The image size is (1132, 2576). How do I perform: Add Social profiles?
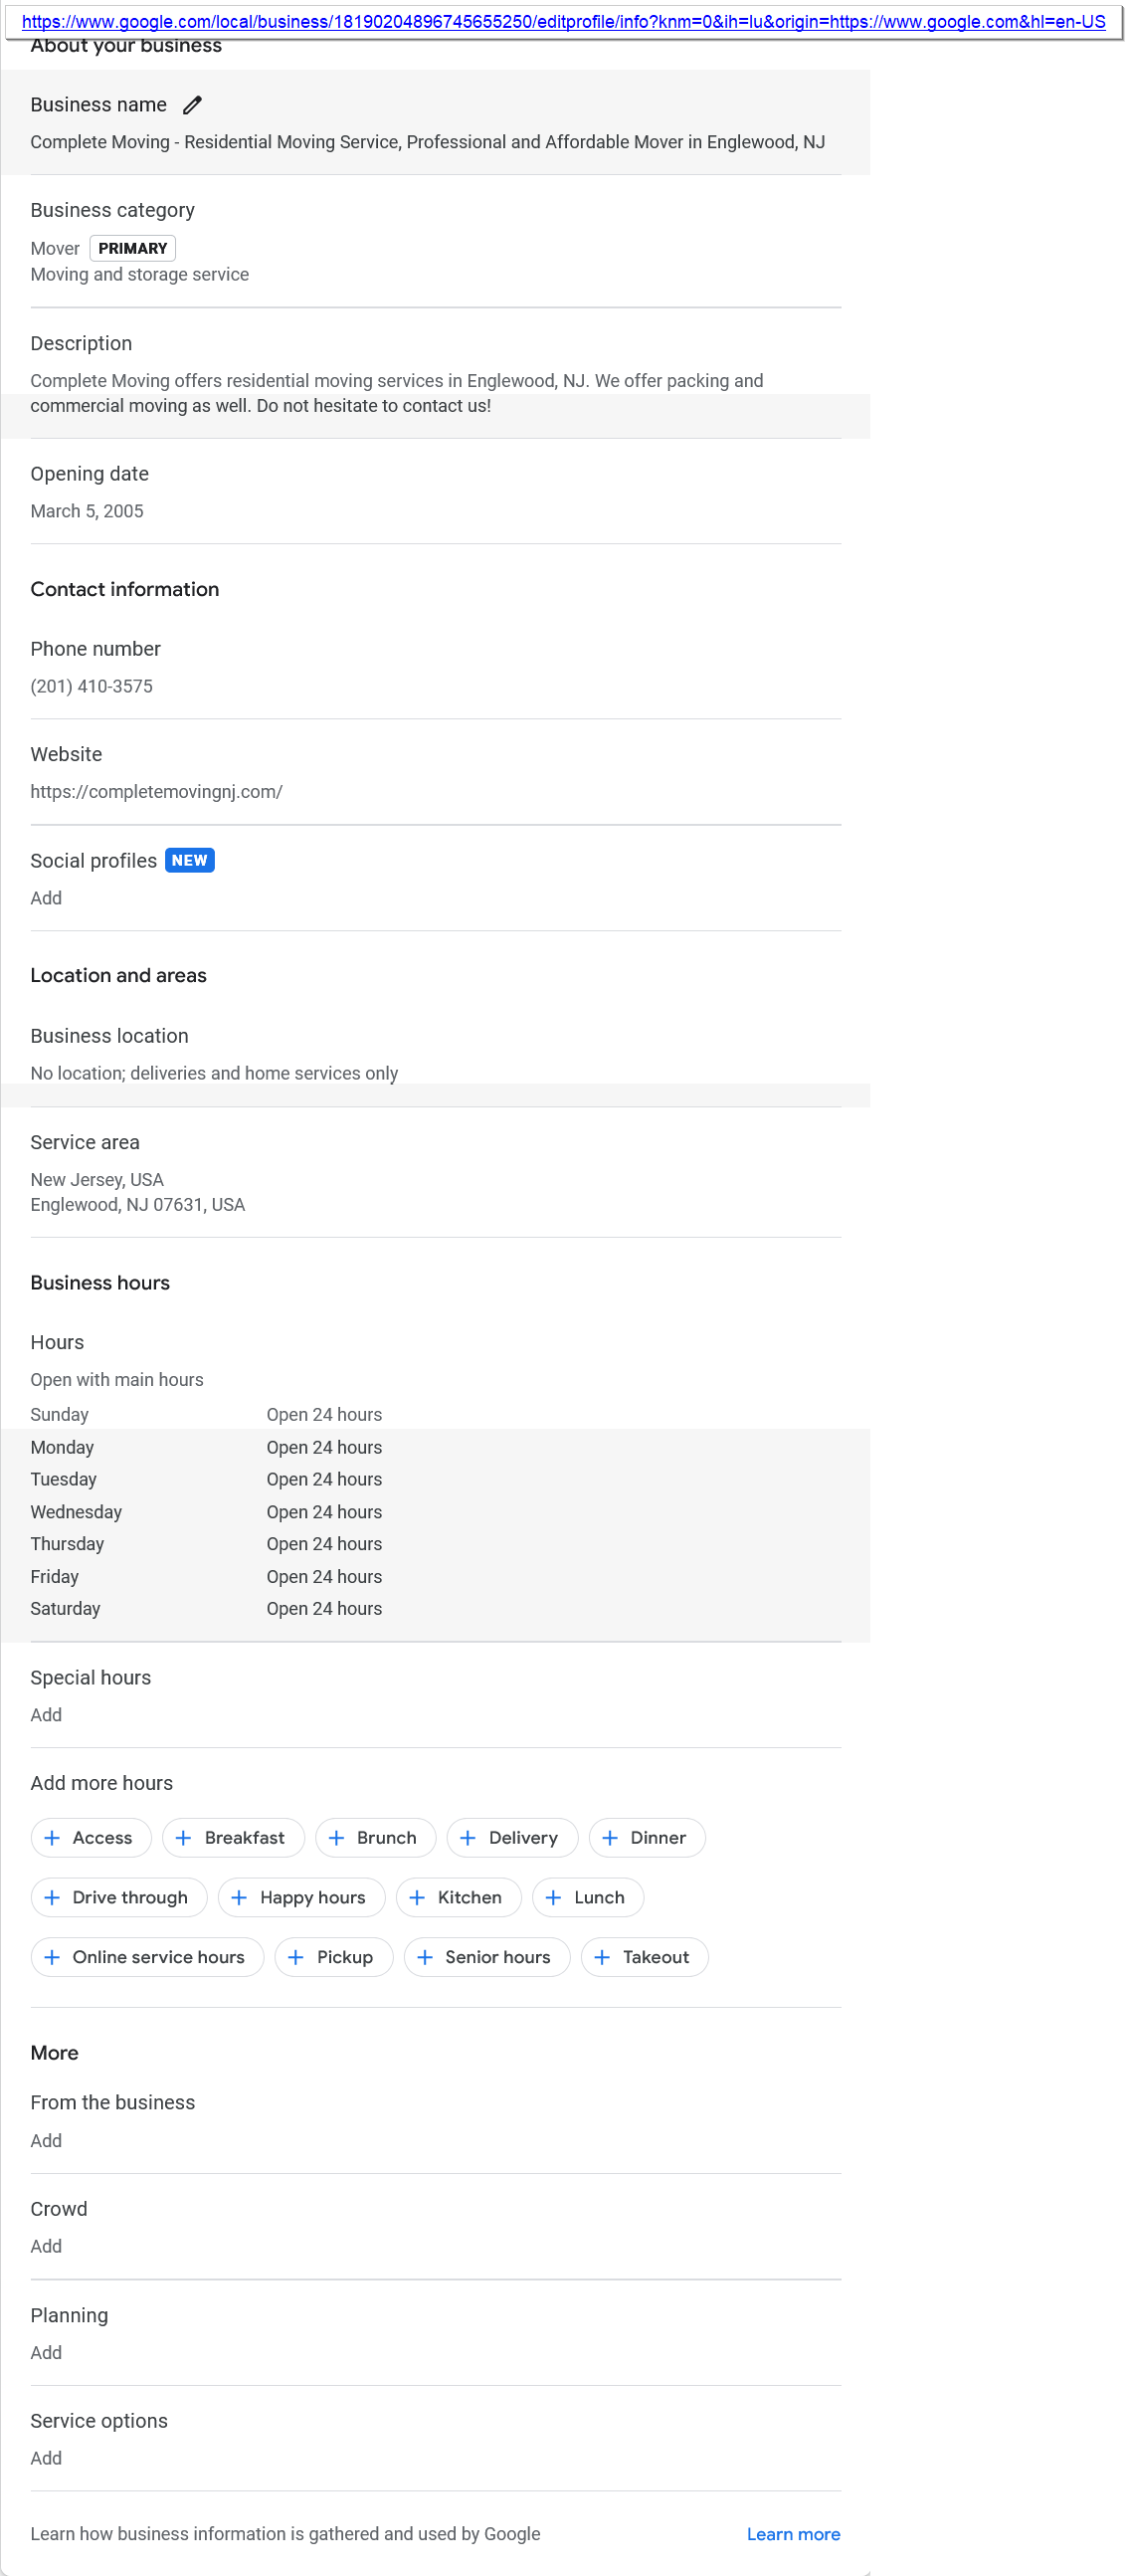click(46, 898)
